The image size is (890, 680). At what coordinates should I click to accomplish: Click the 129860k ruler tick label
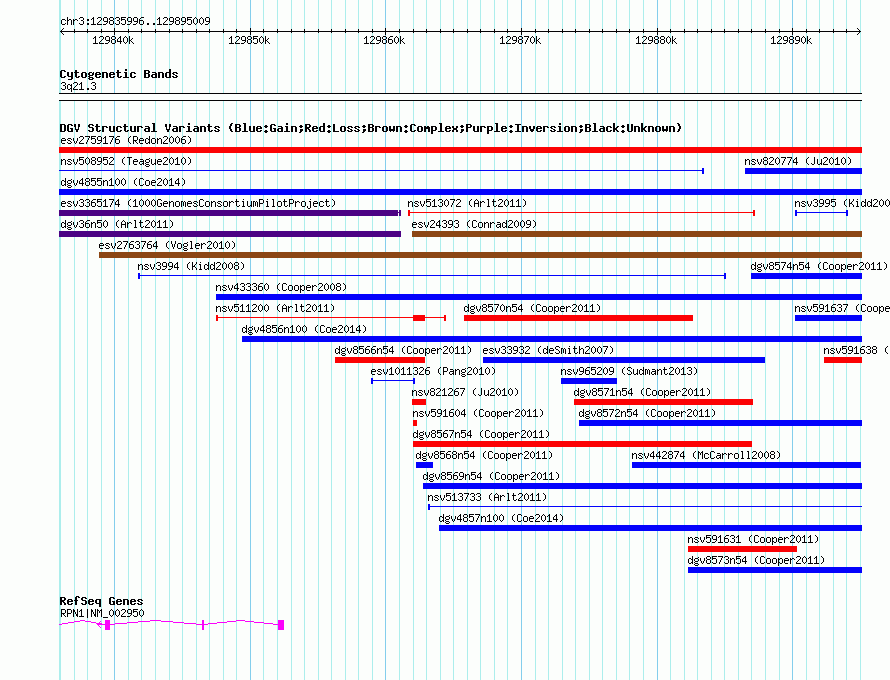[x=384, y=40]
